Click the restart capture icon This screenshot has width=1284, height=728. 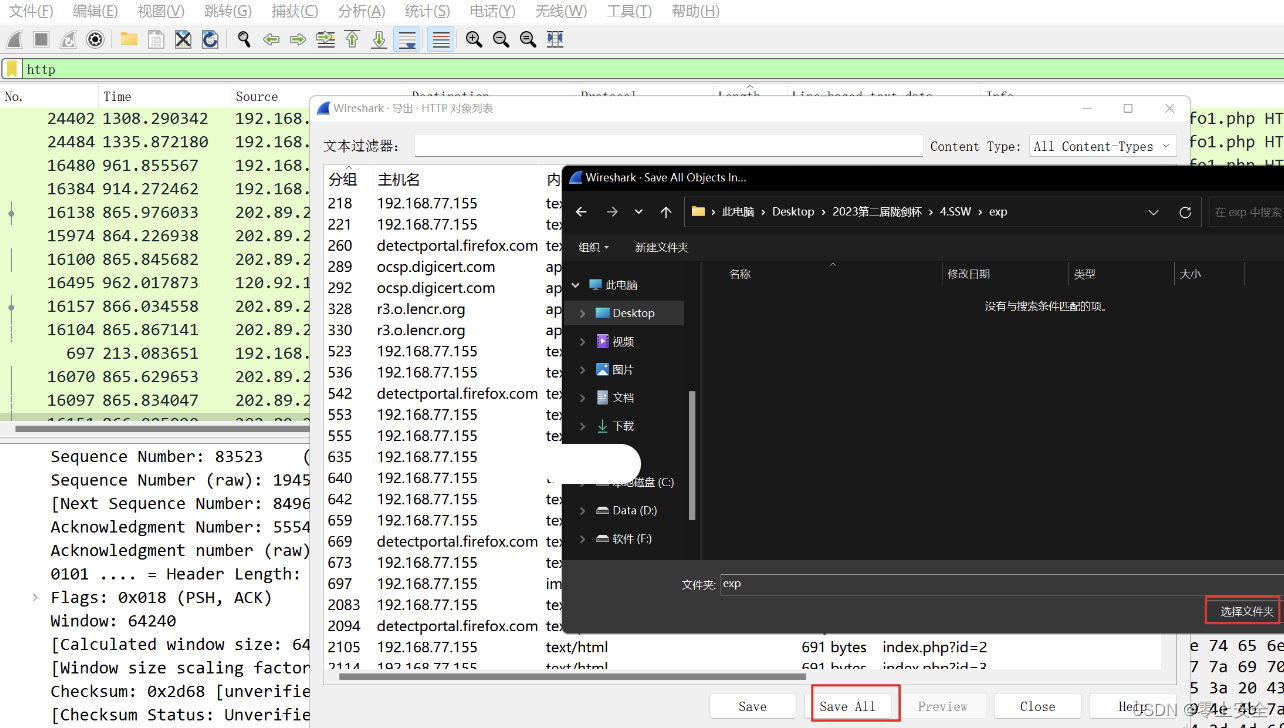point(68,40)
